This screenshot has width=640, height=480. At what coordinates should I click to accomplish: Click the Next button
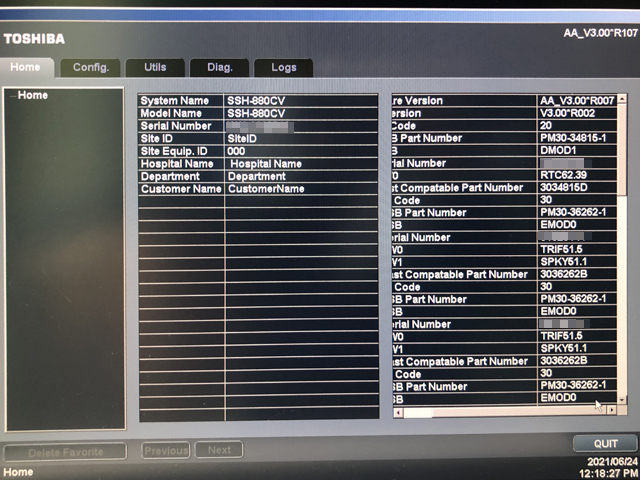pos(219,450)
